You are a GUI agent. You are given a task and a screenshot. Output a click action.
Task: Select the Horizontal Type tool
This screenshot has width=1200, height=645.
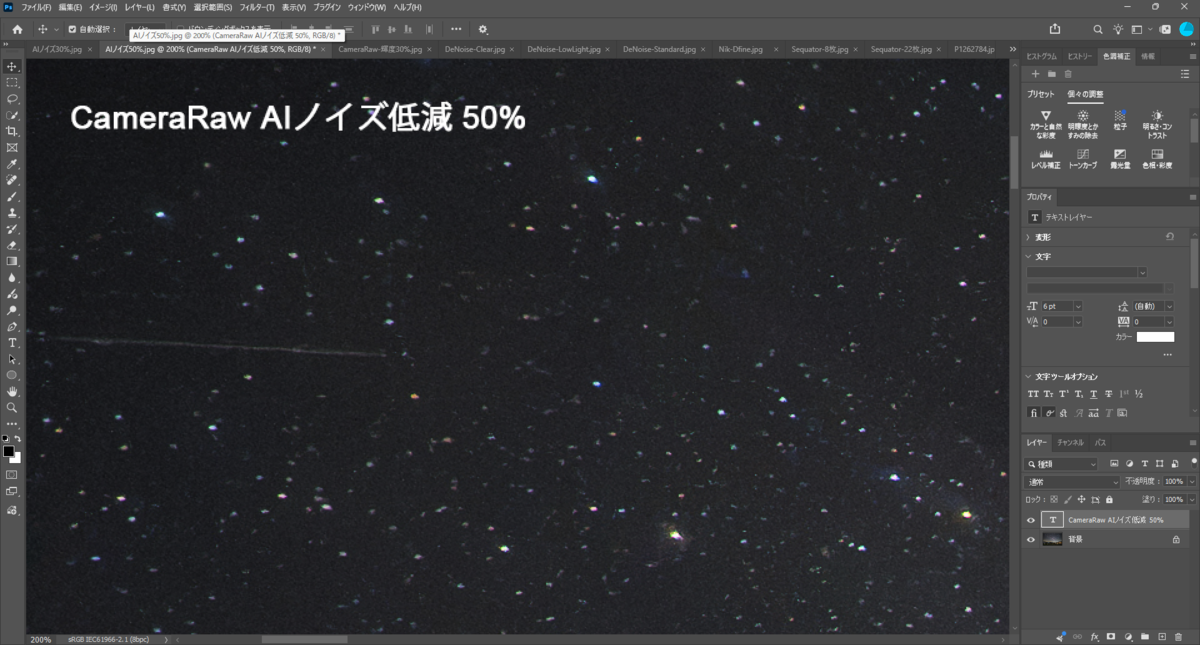click(x=12, y=343)
